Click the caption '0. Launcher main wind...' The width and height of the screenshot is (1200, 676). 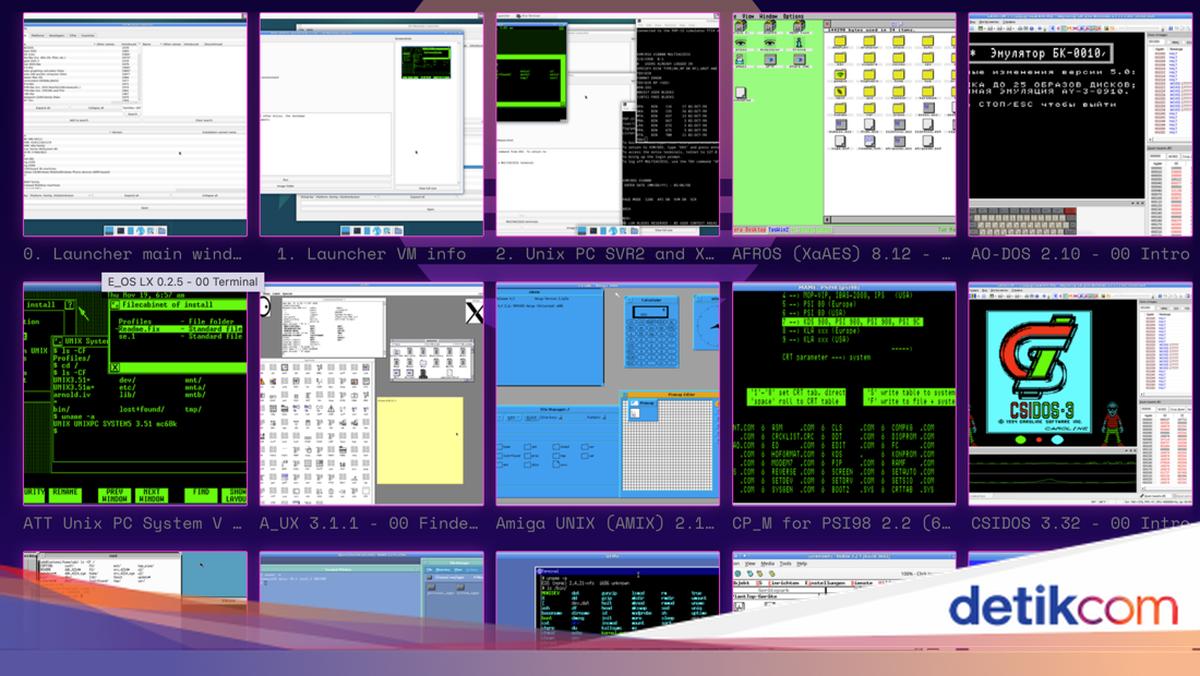tap(133, 254)
